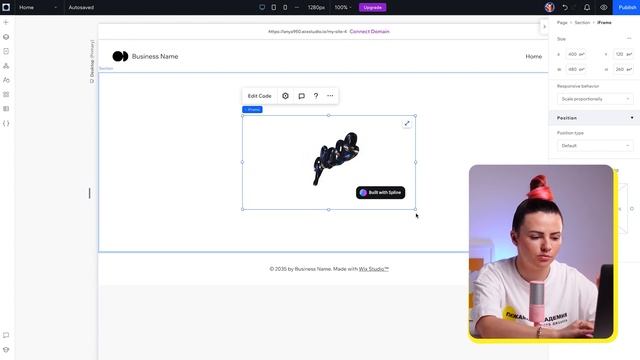Open the 100% zoom dropdown

pyautogui.click(x=342, y=7)
